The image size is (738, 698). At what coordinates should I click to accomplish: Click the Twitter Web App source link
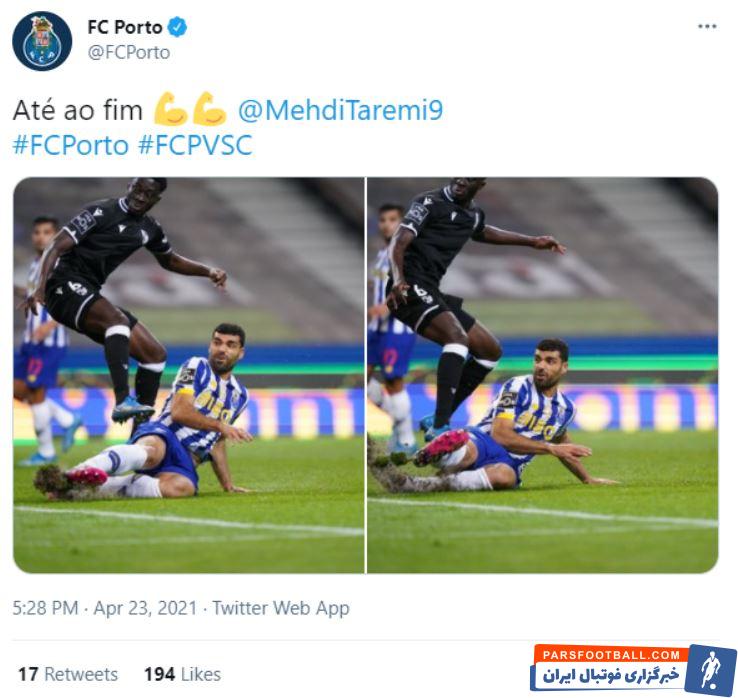281,608
